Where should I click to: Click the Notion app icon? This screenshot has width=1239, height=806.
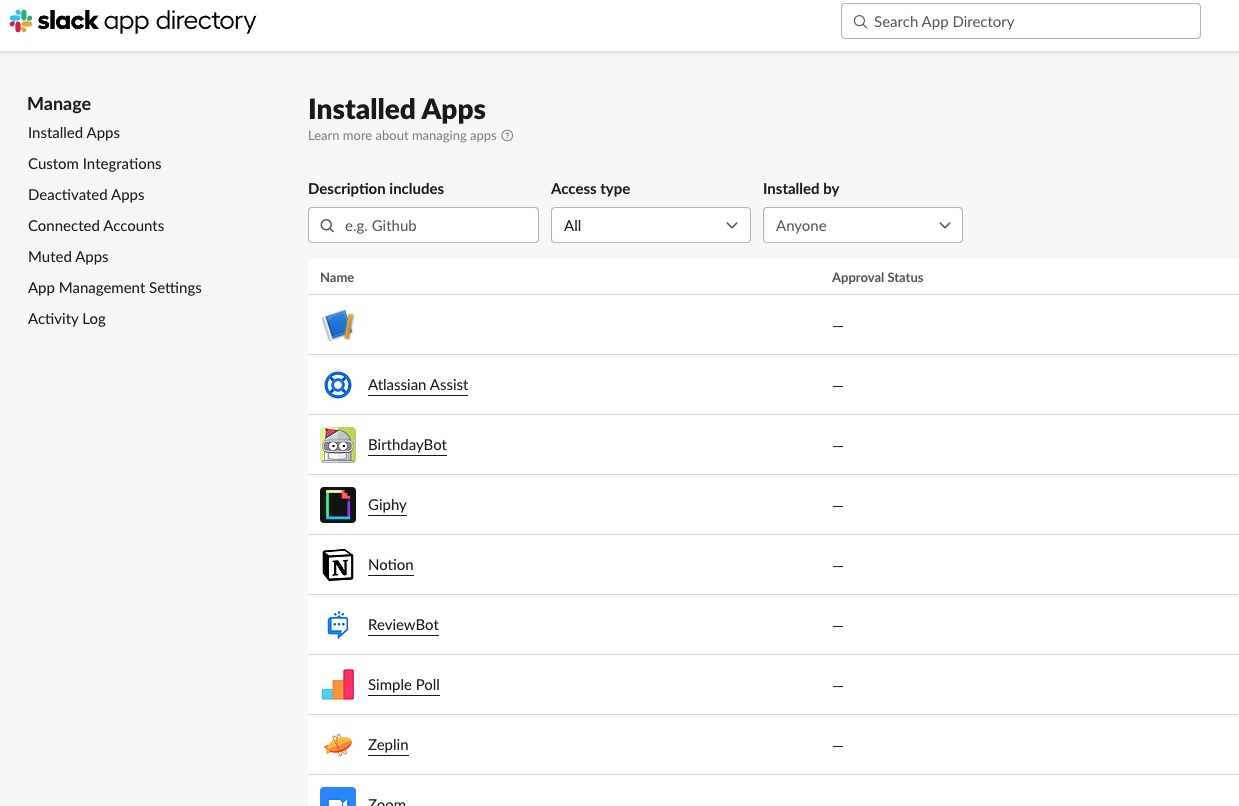pyautogui.click(x=338, y=565)
